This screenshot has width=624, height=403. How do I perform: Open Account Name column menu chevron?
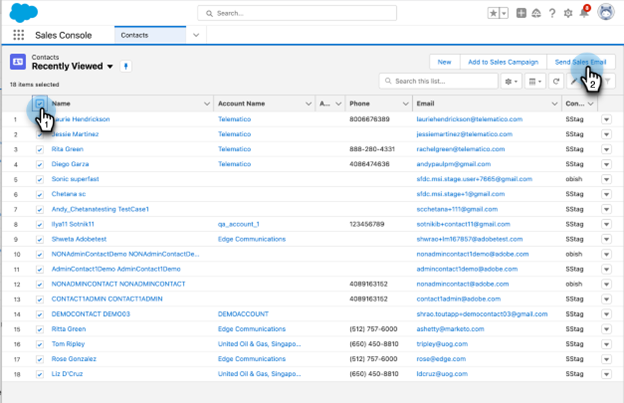308,103
